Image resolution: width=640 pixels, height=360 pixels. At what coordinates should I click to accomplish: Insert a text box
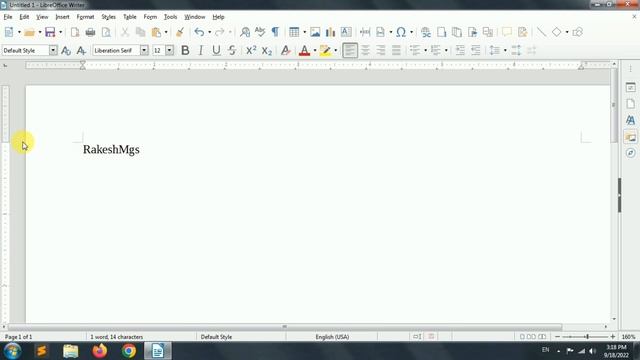click(x=346, y=32)
